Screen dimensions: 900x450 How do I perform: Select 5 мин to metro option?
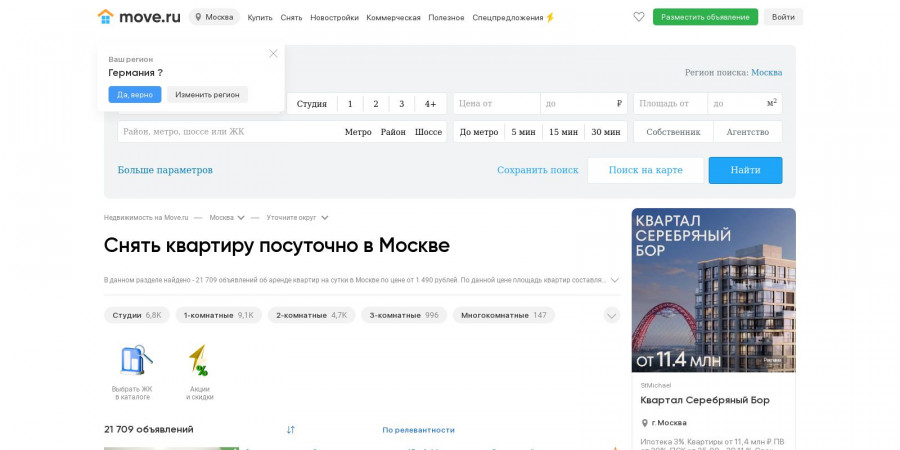tap(523, 132)
